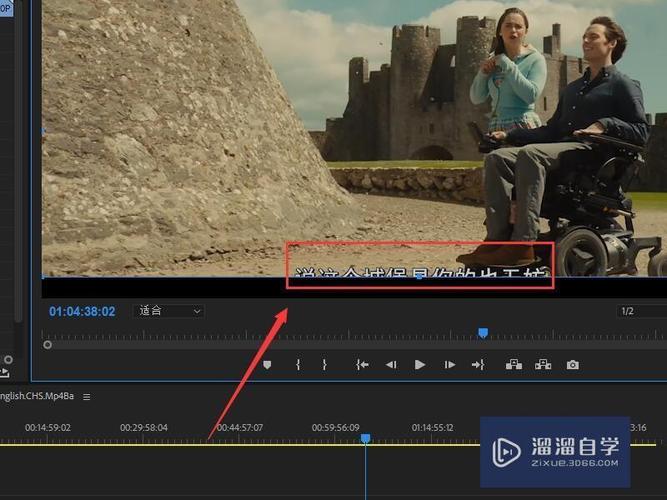Screen dimensions: 667x500
Task: Play the sequence in Program Monitor
Action: [x=420, y=365]
